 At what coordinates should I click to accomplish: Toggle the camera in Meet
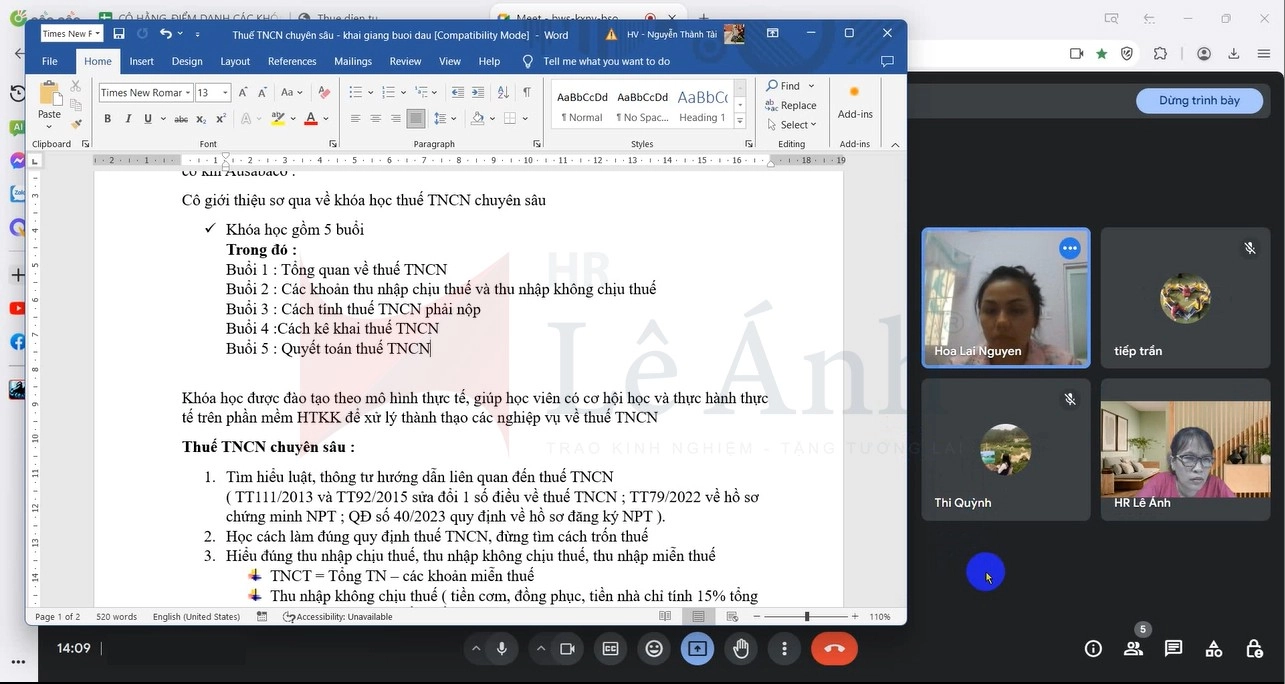[567, 648]
